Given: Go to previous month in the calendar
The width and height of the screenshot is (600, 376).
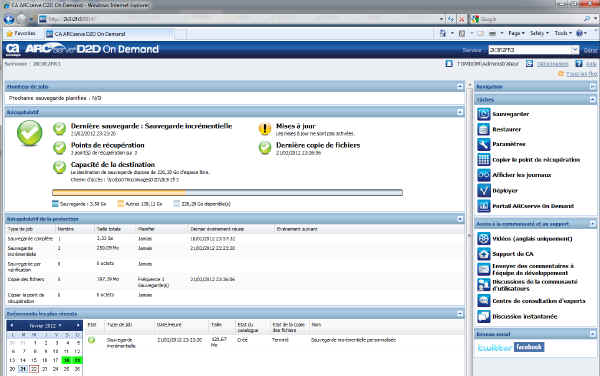Looking at the screenshot, I should [x=12, y=326].
